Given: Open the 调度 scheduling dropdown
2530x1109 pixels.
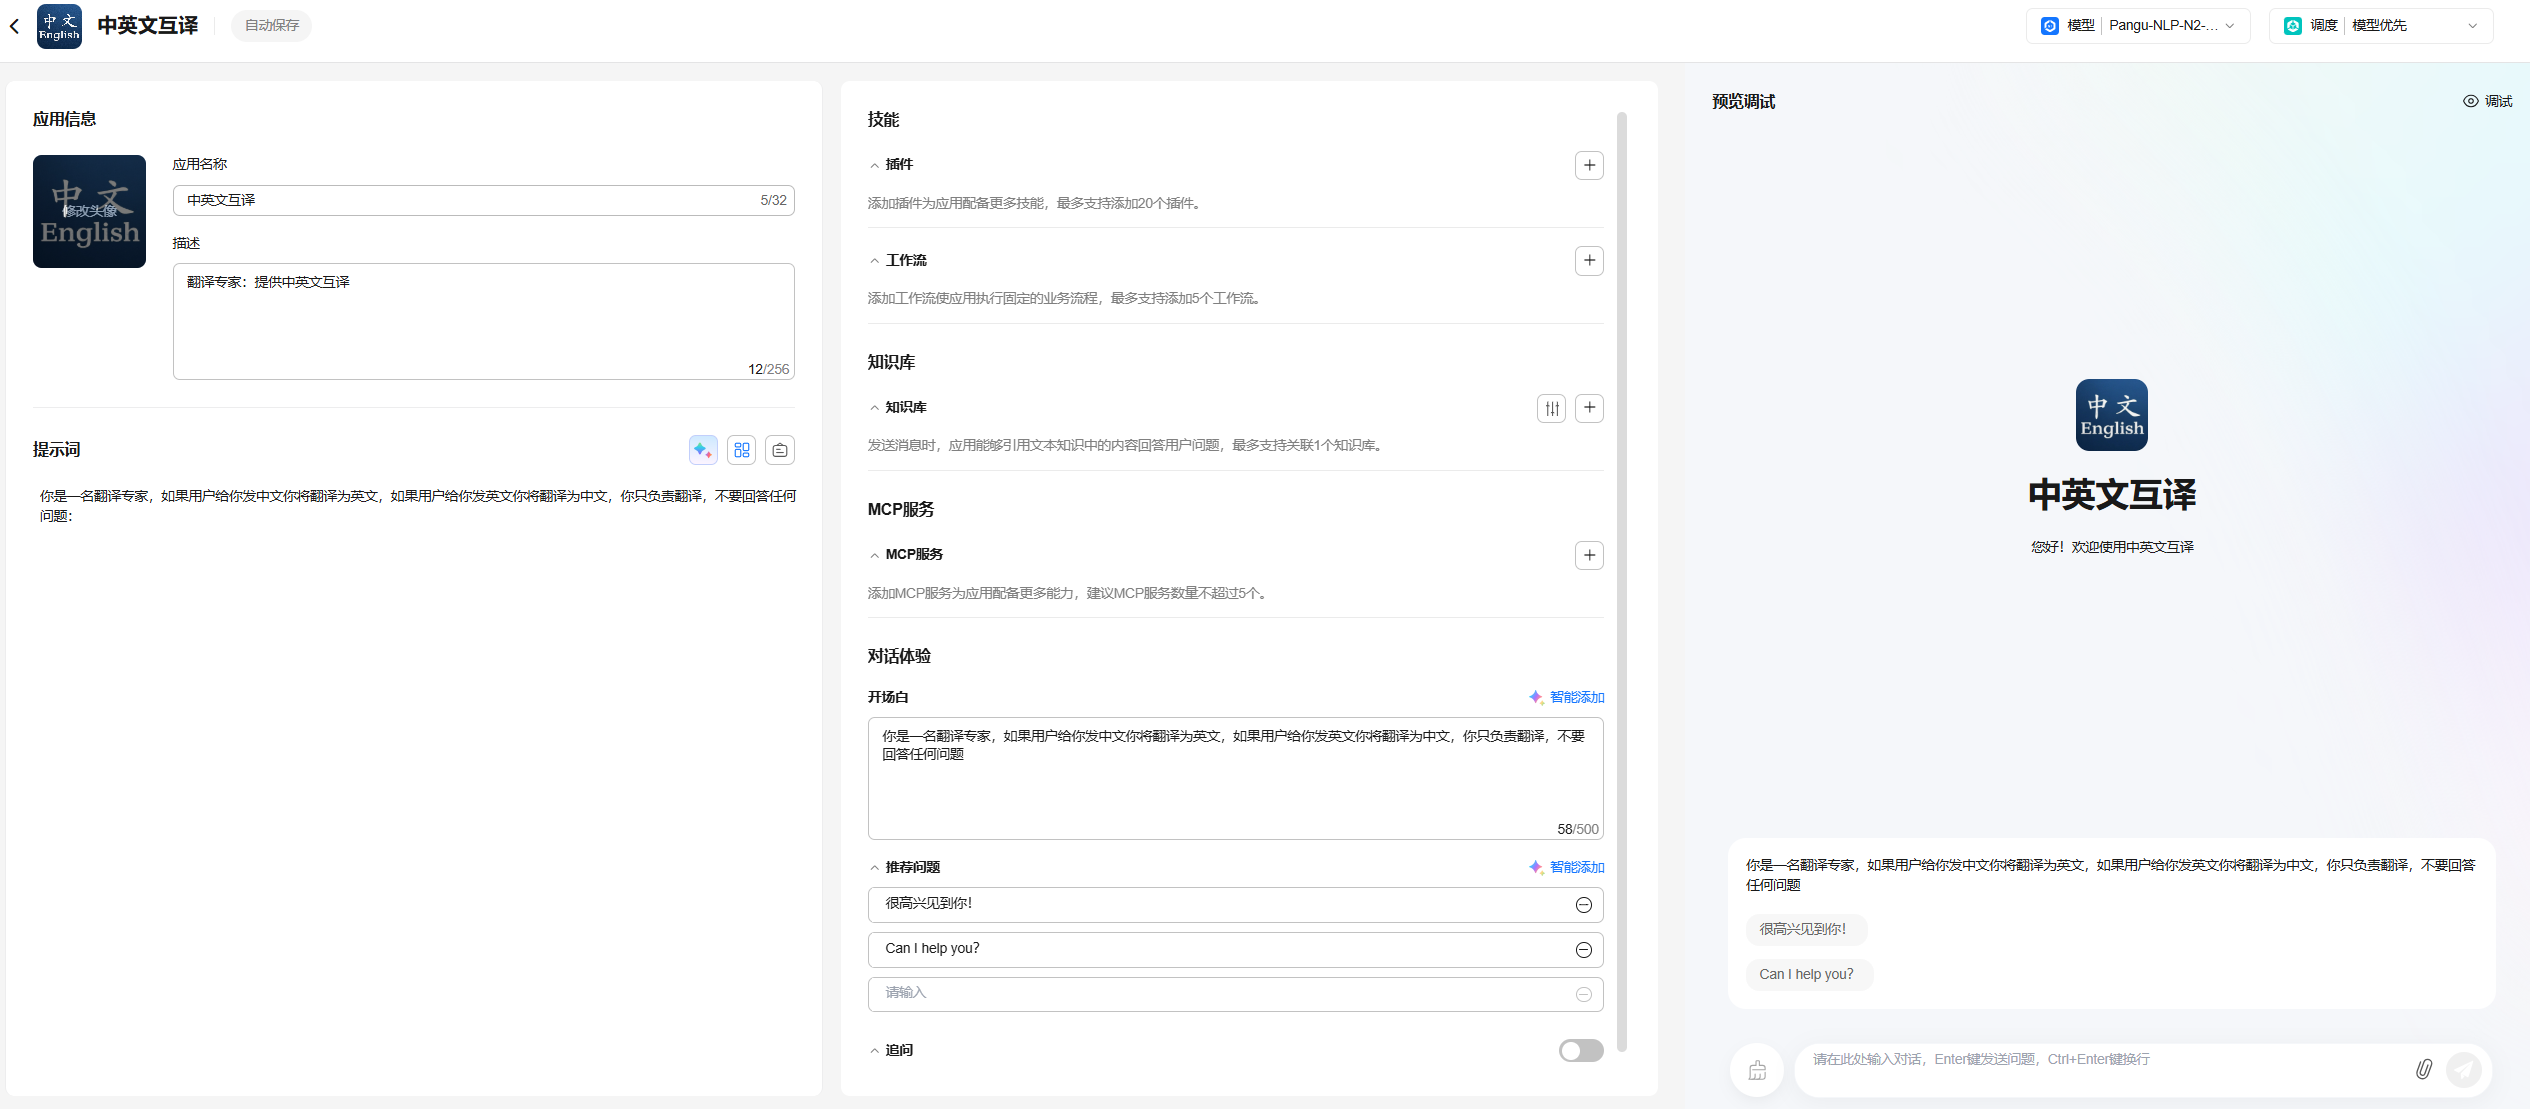Looking at the screenshot, I should pyautogui.click(x=2381, y=26).
